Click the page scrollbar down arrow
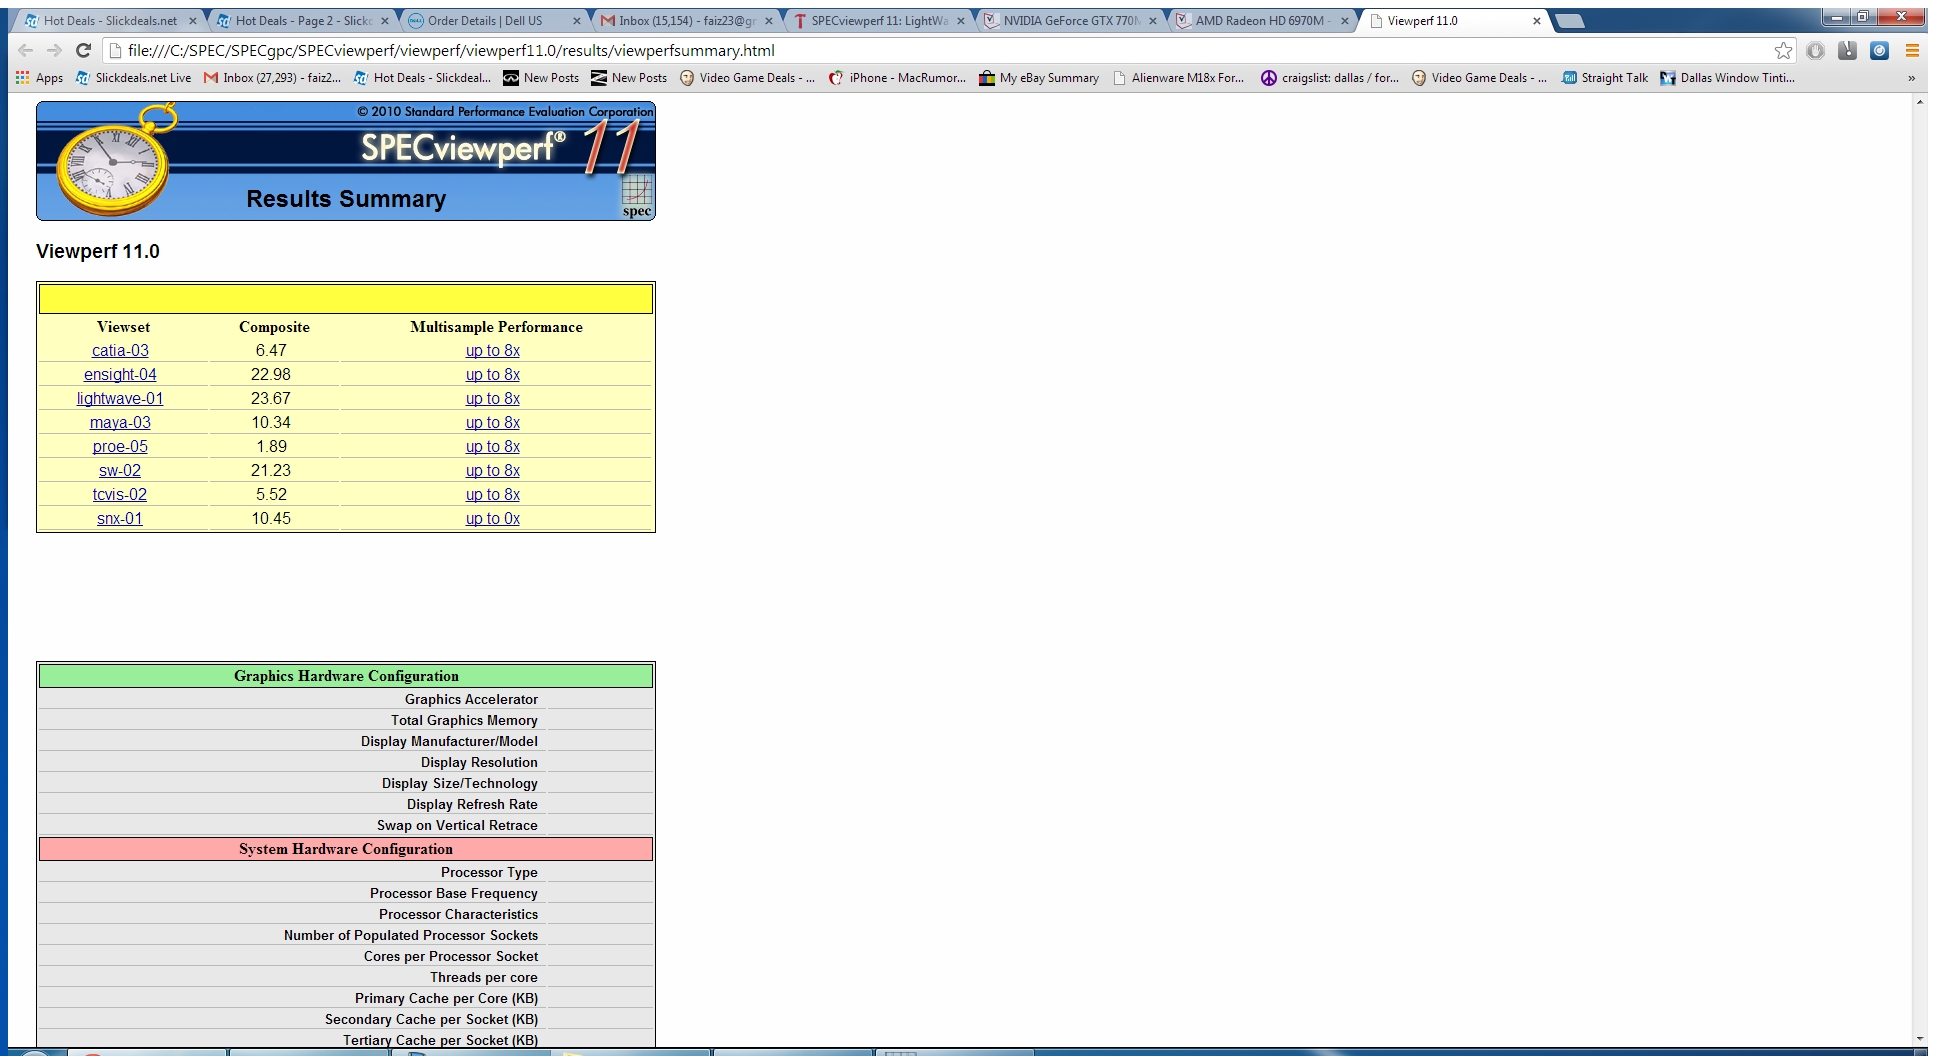The image size is (1936, 1056). tap(1919, 1038)
